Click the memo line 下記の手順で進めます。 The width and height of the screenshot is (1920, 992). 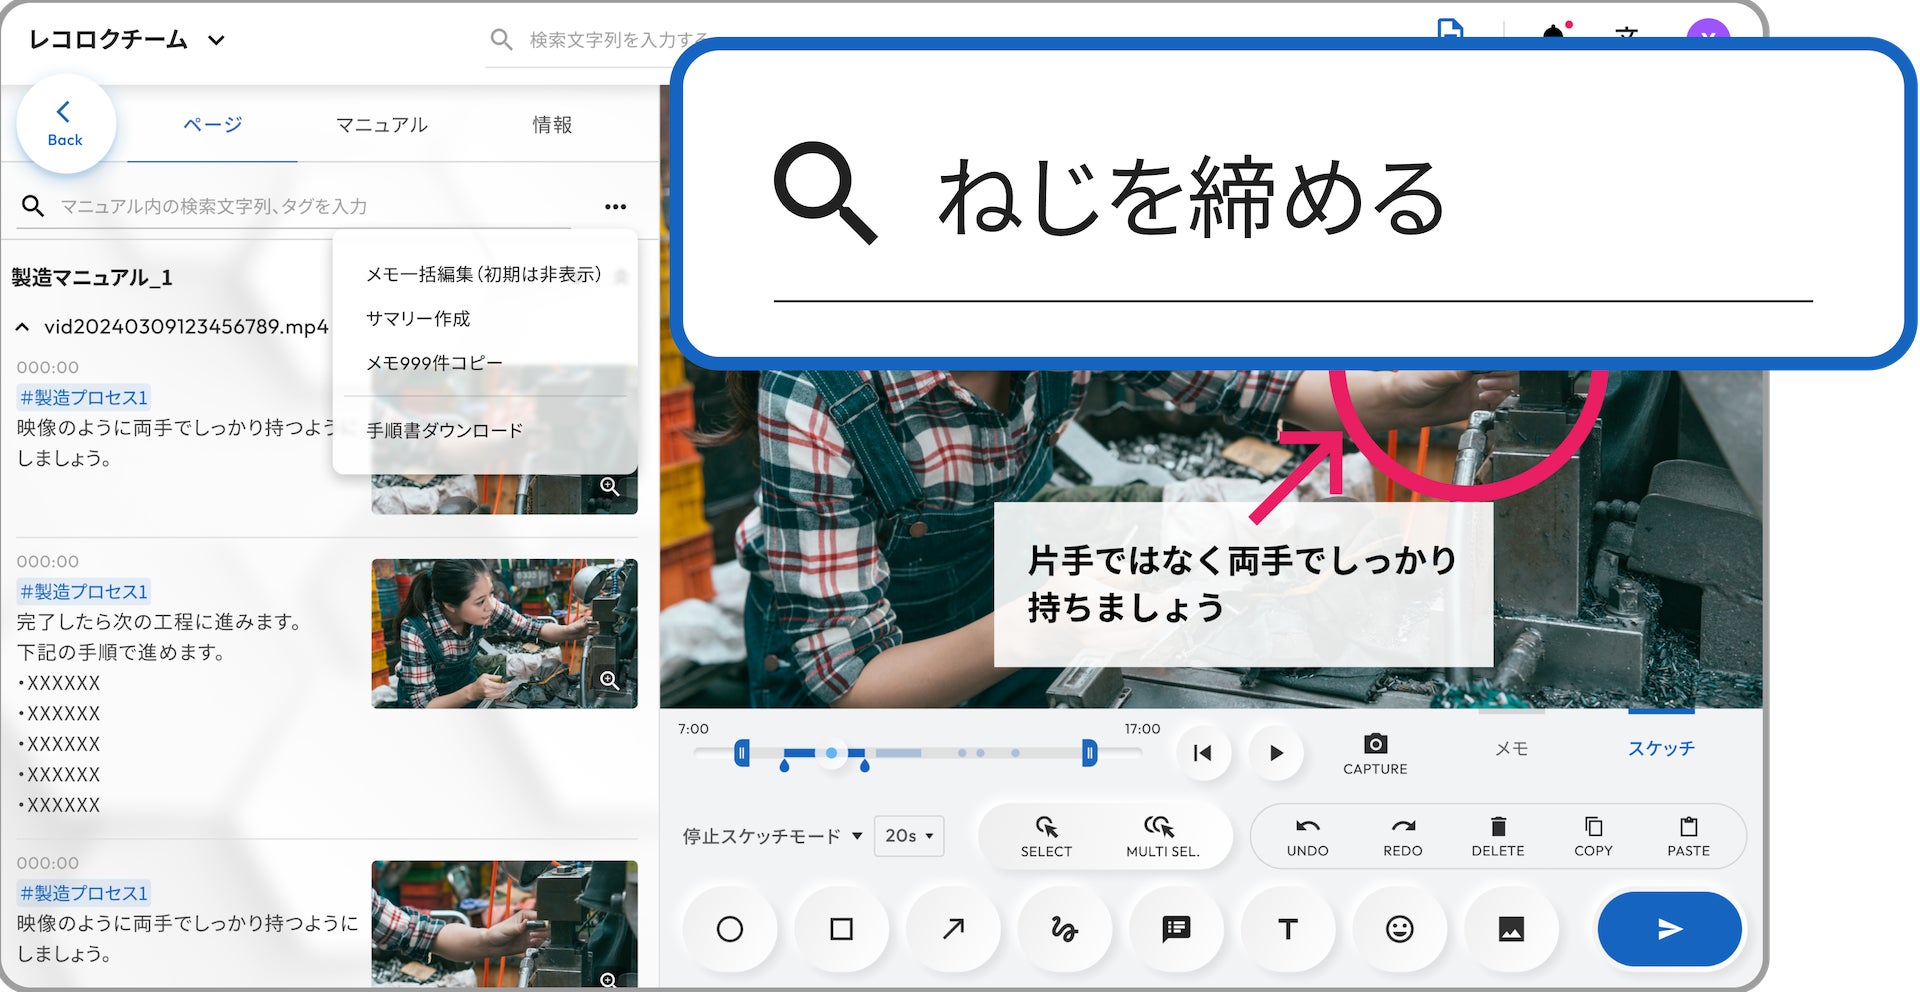(x=121, y=652)
